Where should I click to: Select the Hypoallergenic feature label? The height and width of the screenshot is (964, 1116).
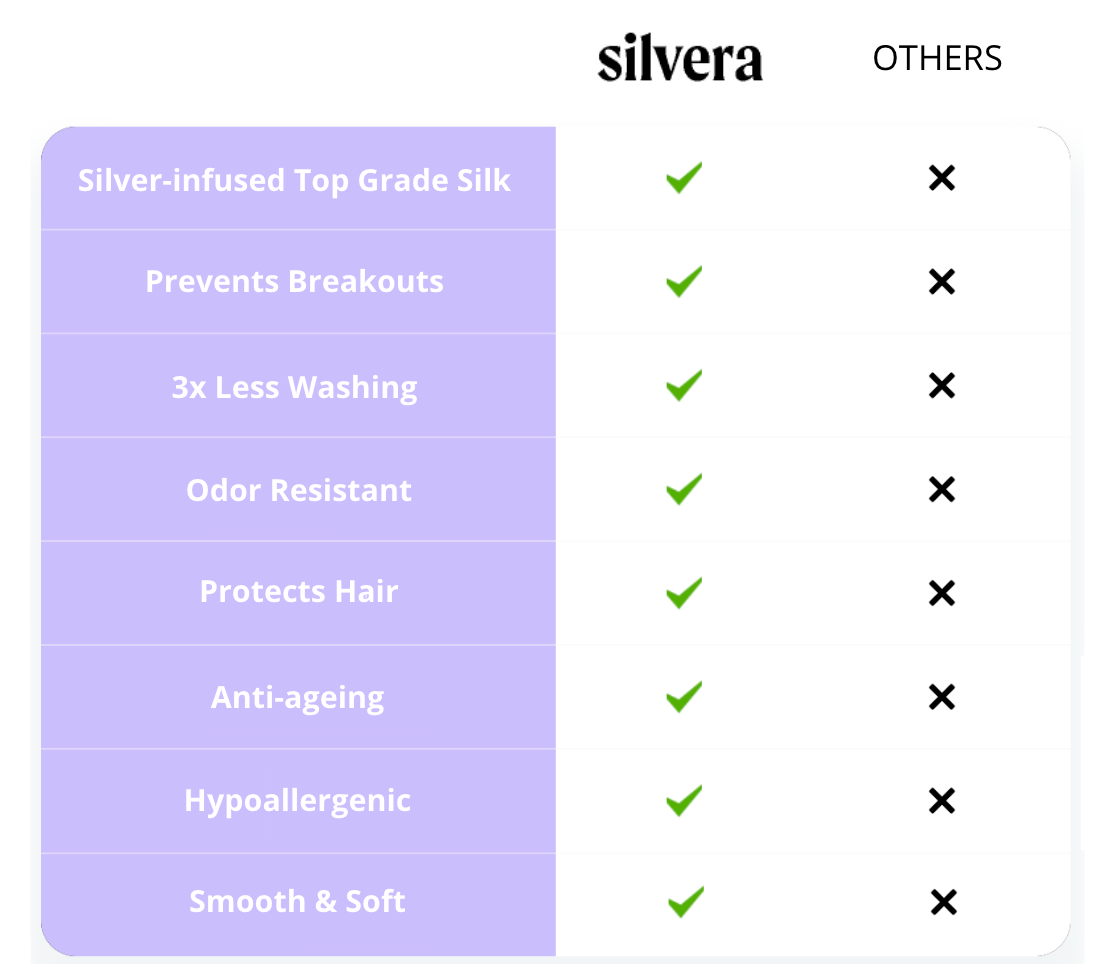(x=298, y=801)
